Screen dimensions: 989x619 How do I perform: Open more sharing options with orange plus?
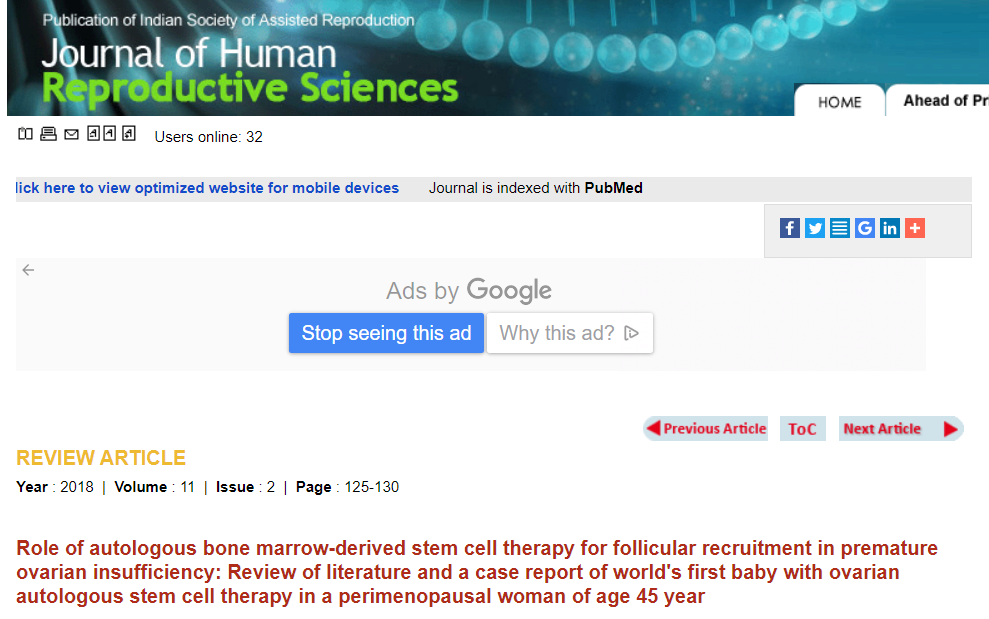pos(915,228)
